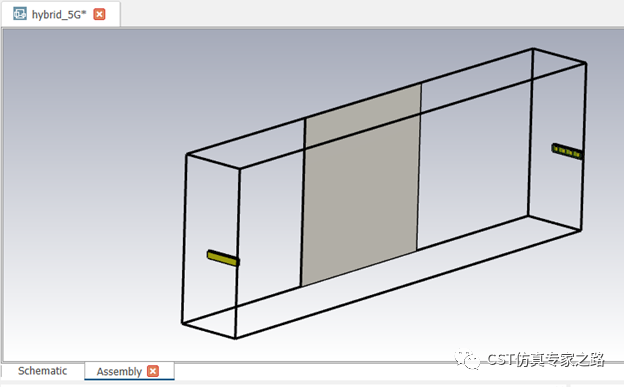624x387 pixels.
Task: Close the Assembly tab
Action: pyautogui.click(x=153, y=371)
